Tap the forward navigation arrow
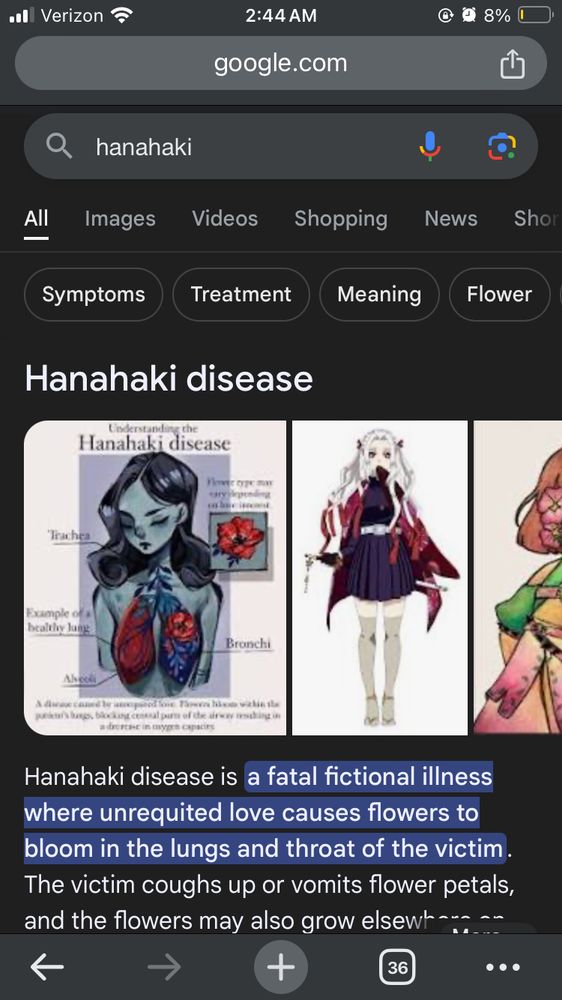The height and width of the screenshot is (1000, 562). pyautogui.click(x=164, y=967)
